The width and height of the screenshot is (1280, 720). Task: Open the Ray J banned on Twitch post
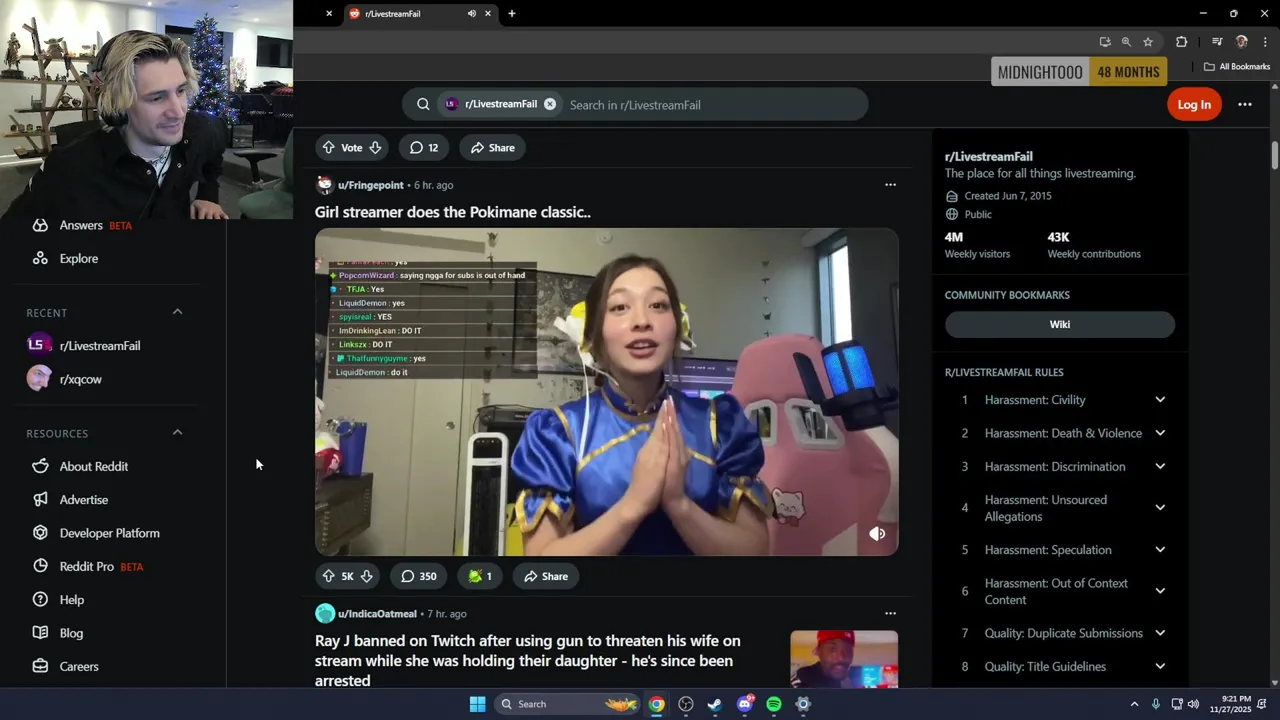[x=528, y=660]
